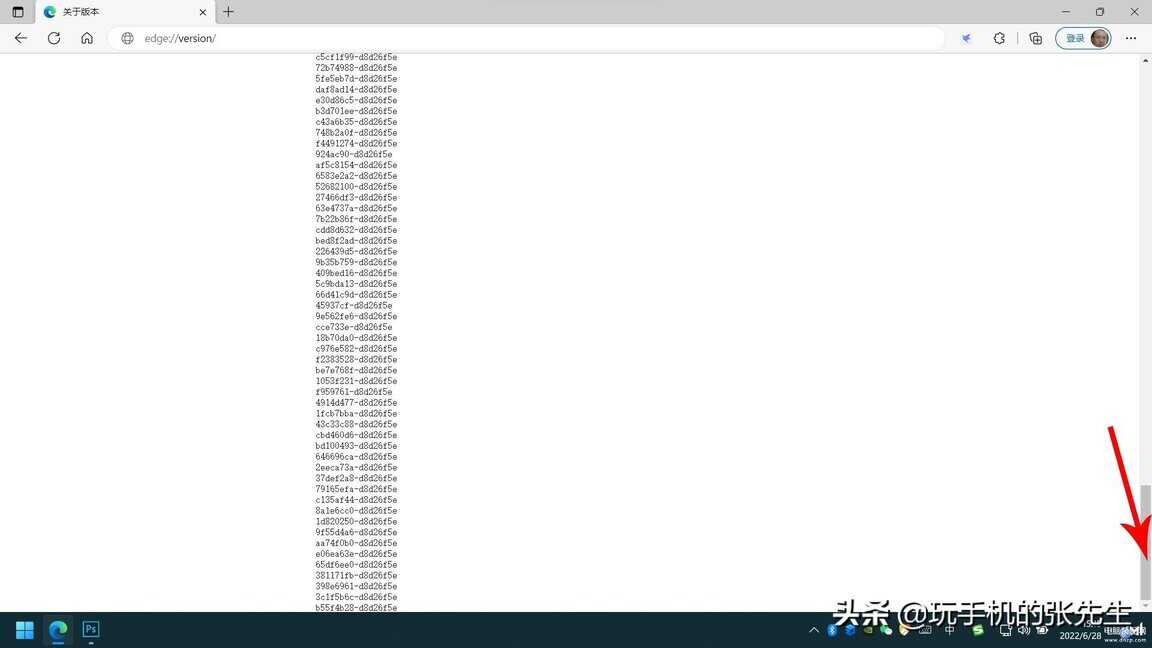Click row 1d820250-d8d26f5e

click(356, 522)
